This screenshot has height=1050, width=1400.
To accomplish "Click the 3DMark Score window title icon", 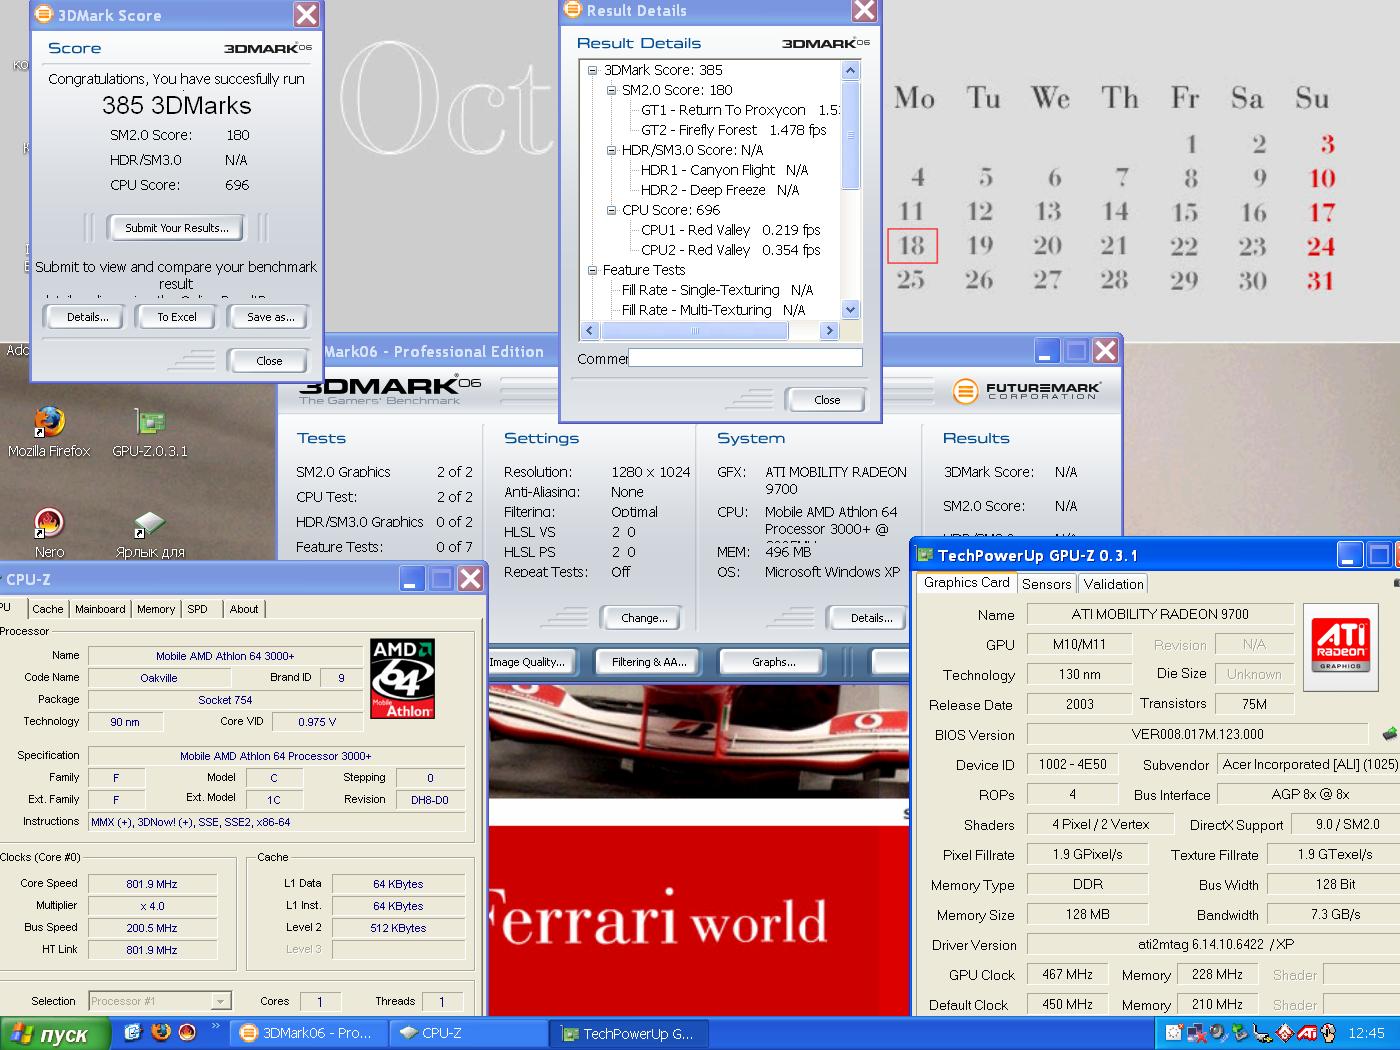I will [44, 14].
